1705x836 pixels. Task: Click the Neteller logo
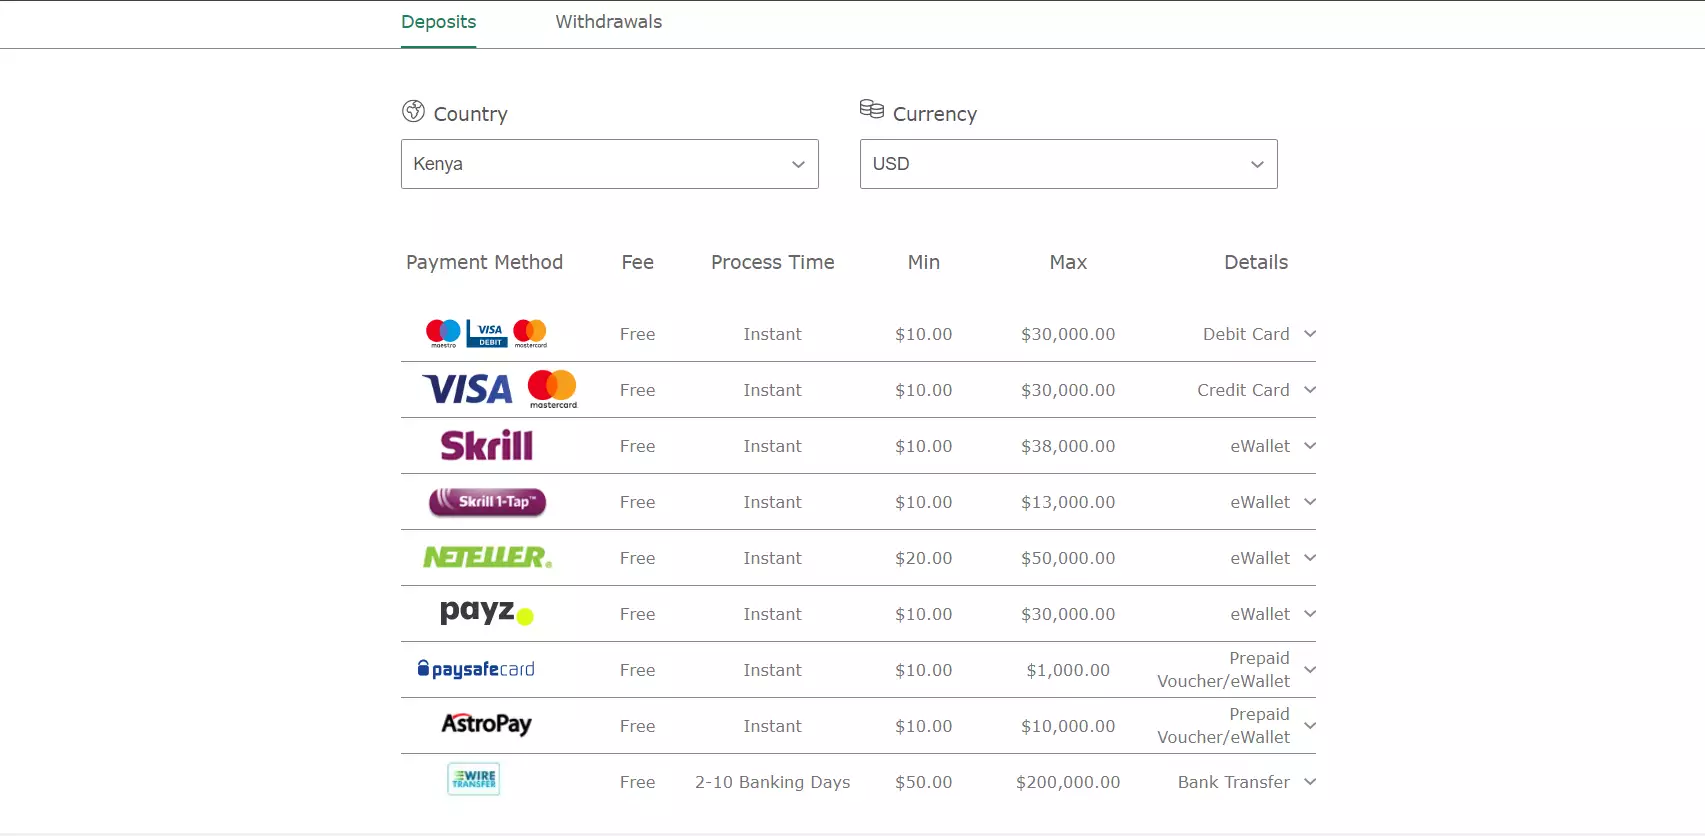pos(487,557)
